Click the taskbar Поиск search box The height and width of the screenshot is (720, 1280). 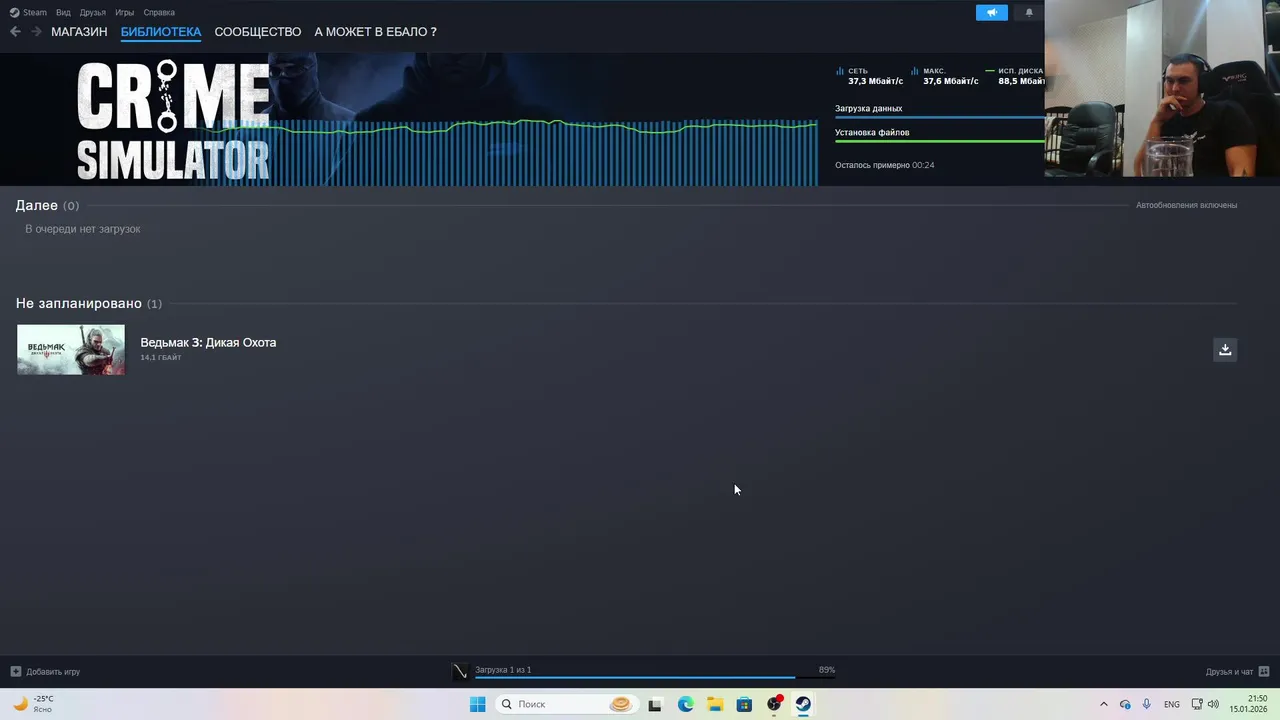coord(566,704)
